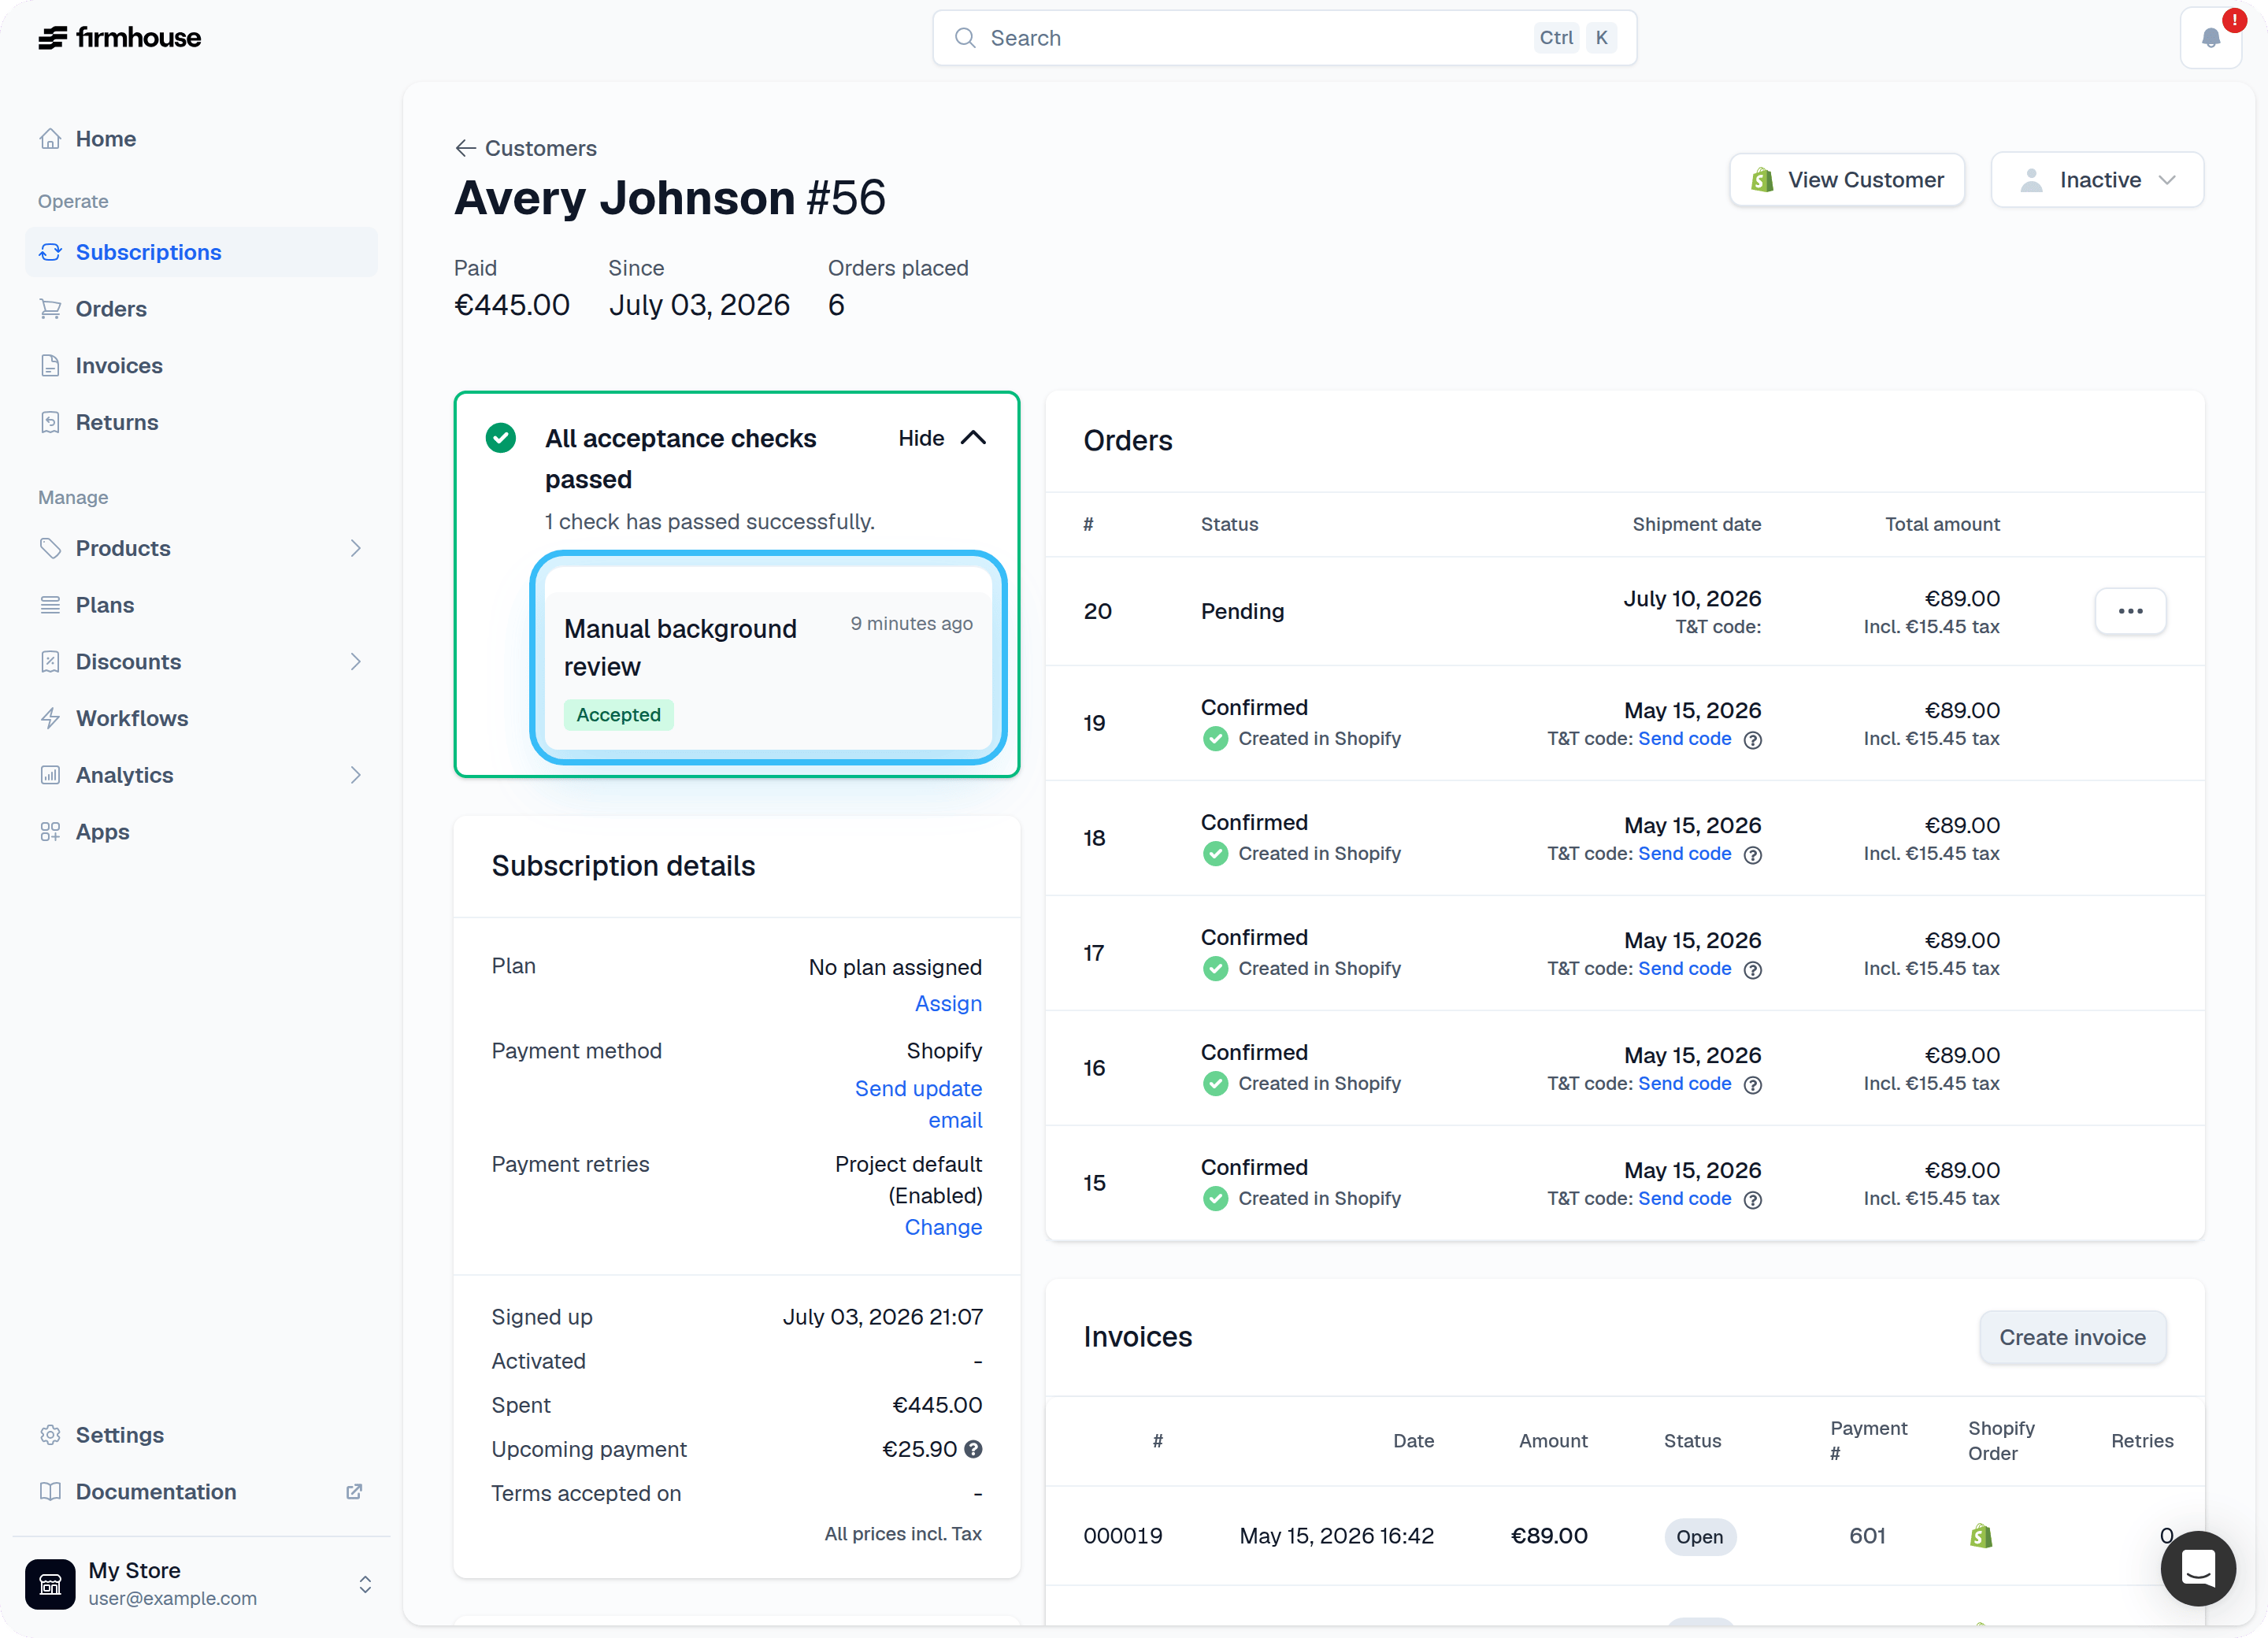
Task: Open Returns in the sidebar
Action: click(201, 422)
